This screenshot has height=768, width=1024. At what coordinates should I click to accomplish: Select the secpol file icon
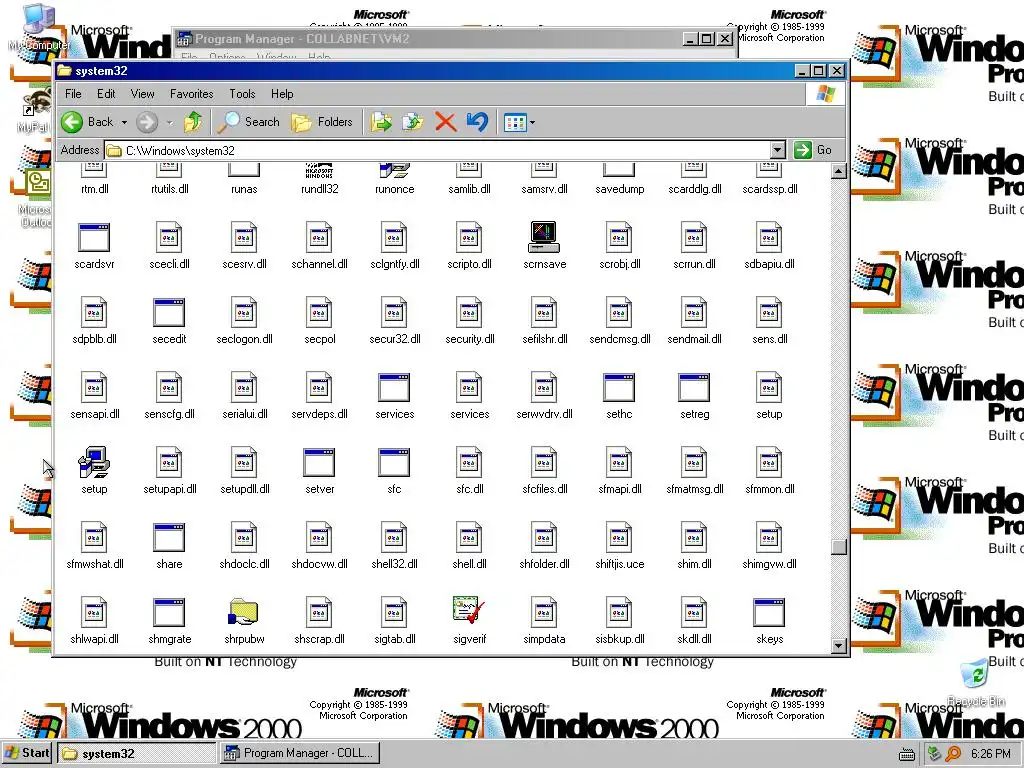(x=319, y=321)
